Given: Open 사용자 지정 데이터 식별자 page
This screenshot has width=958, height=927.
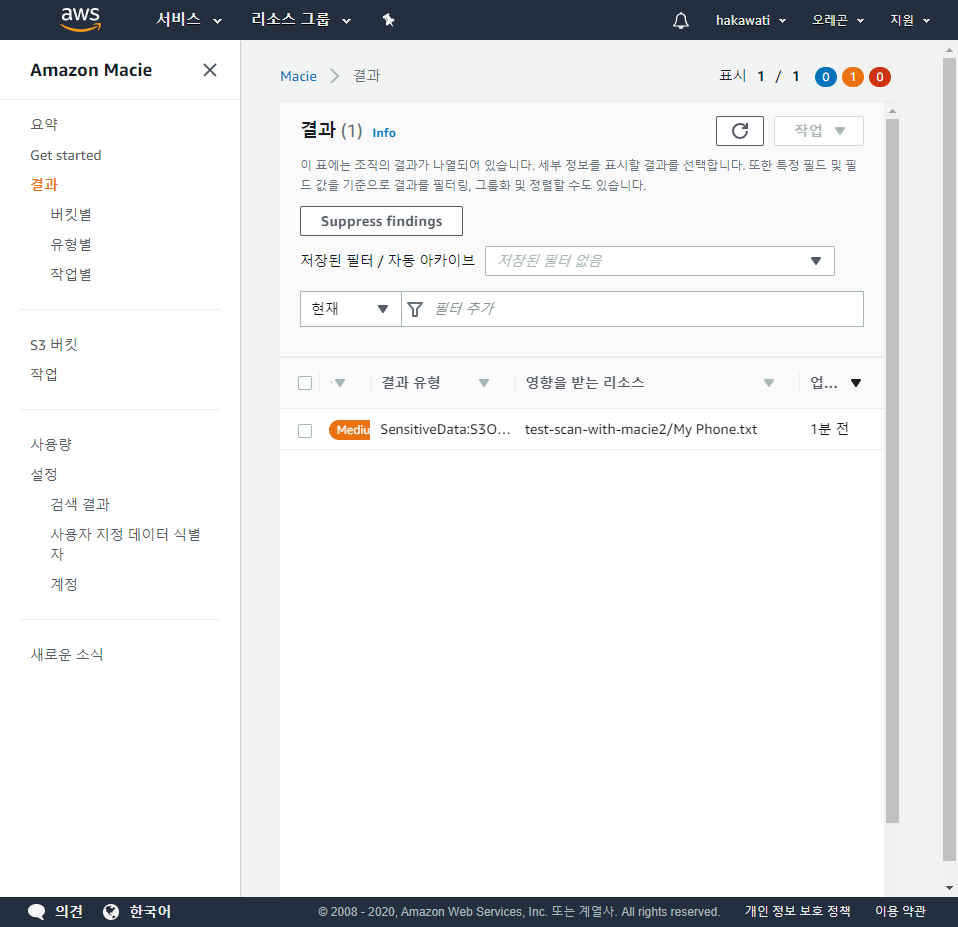Looking at the screenshot, I should (125, 544).
